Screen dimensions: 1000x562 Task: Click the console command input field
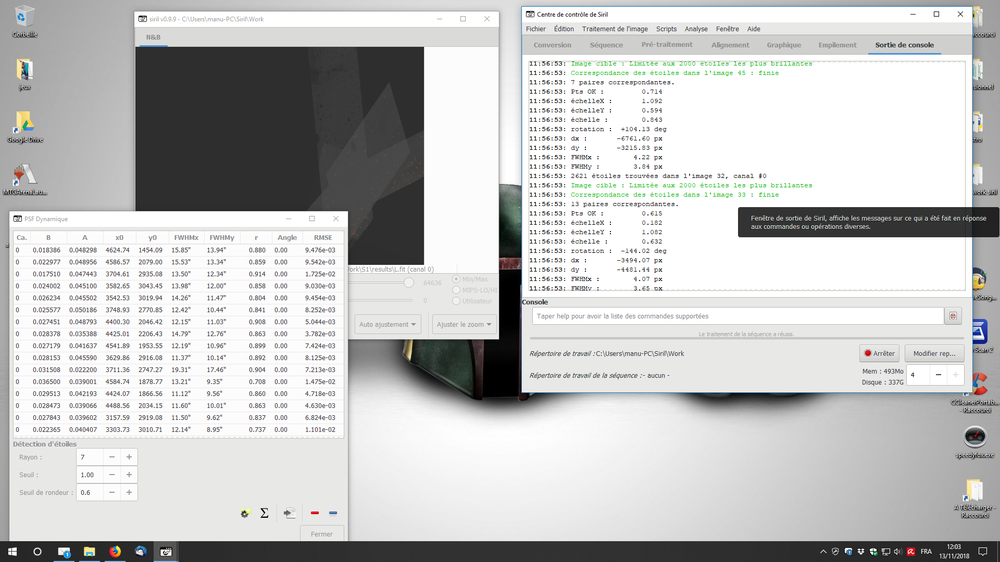pyautogui.click(x=738, y=316)
